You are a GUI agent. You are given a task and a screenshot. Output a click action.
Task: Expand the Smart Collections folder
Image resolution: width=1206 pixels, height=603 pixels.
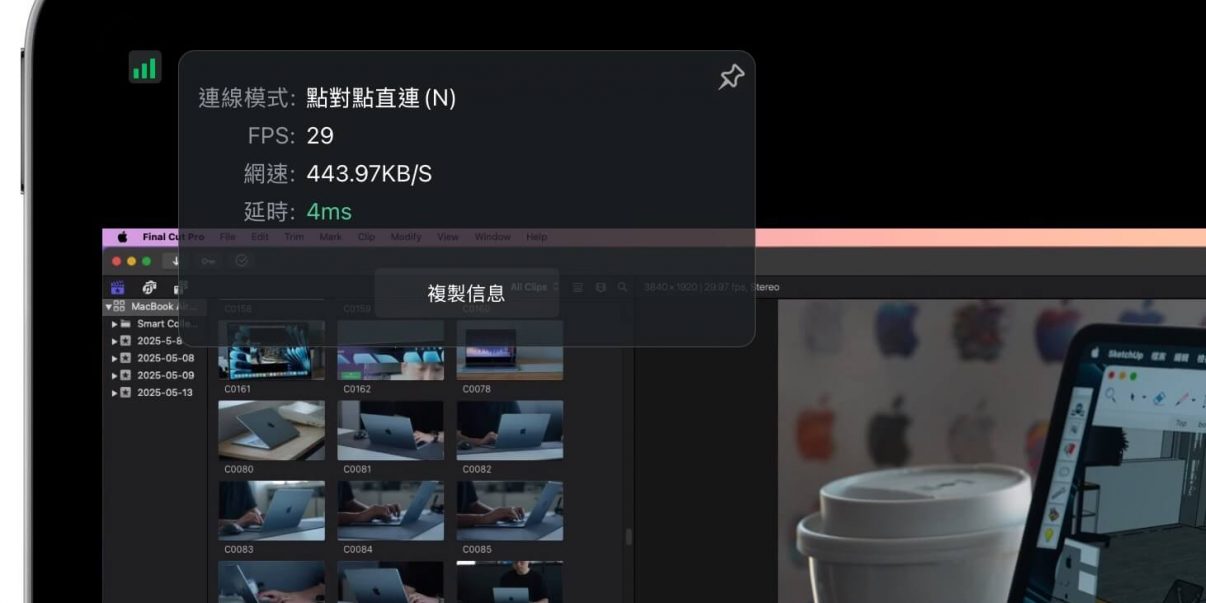(x=115, y=324)
